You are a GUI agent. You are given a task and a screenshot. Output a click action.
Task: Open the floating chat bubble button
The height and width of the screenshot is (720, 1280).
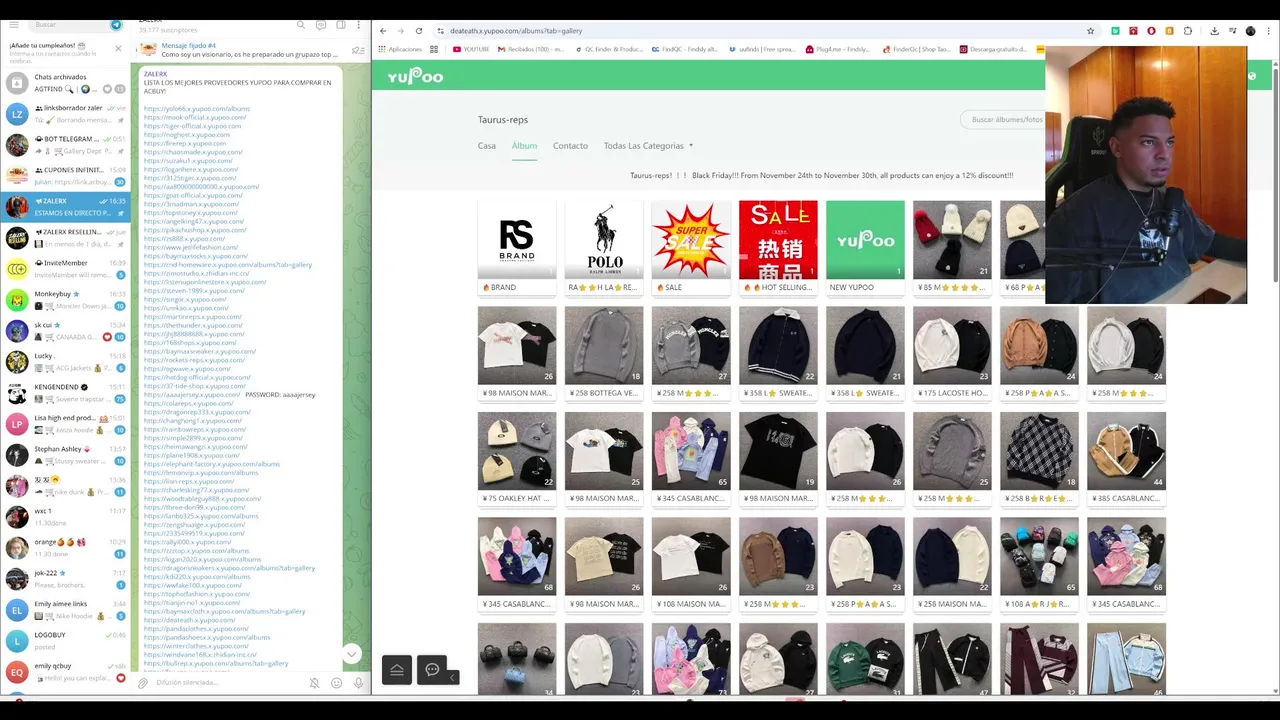[x=432, y=670]
